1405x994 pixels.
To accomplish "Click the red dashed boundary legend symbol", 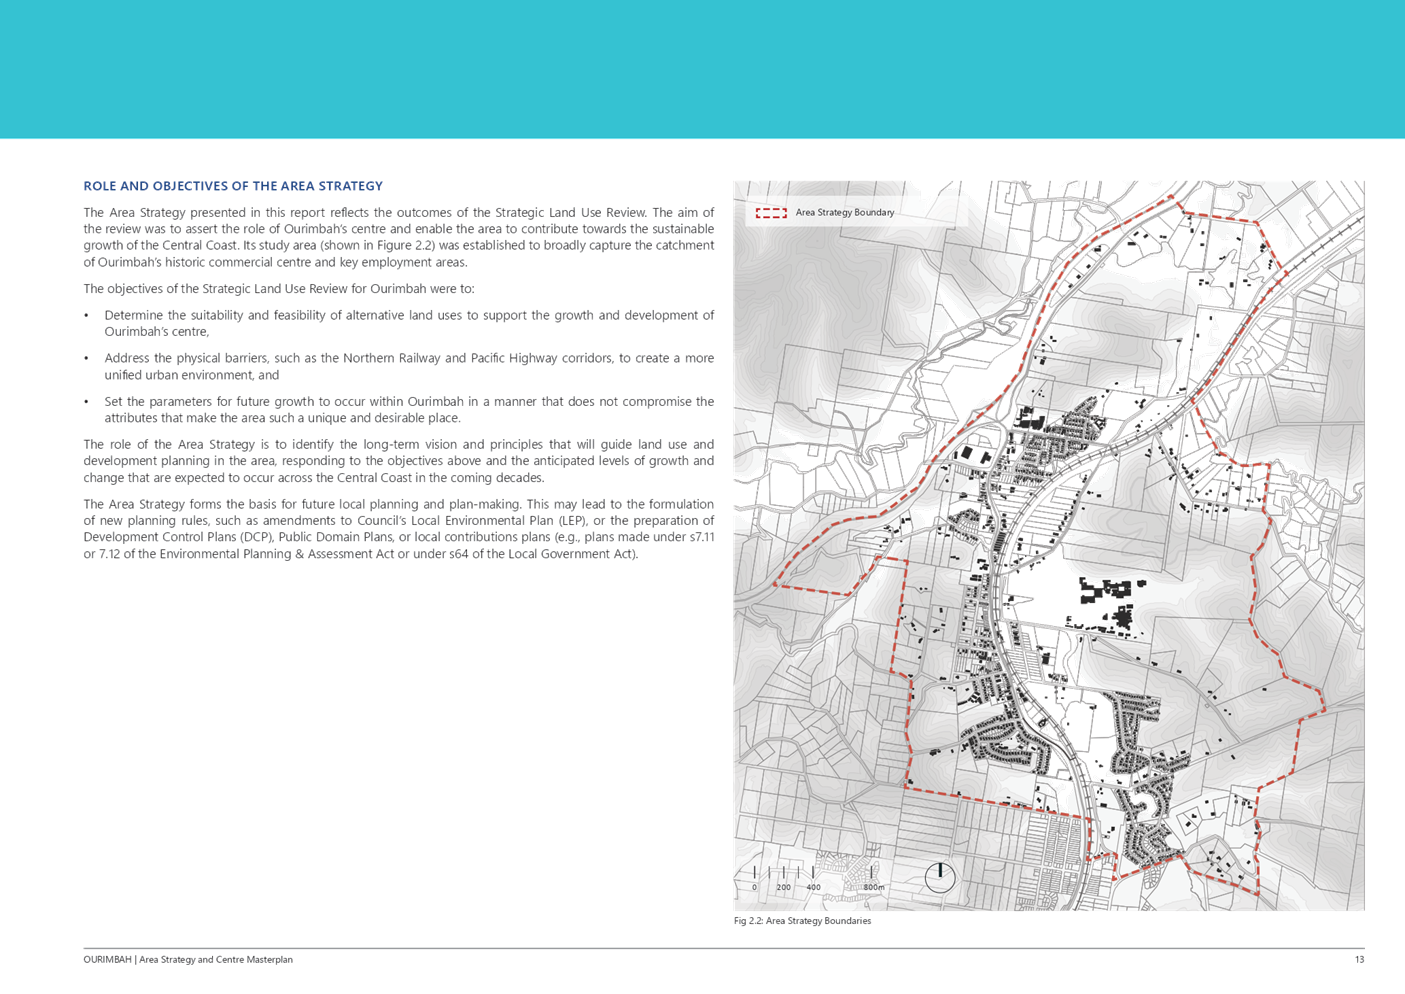I will [x=770, y=213].
